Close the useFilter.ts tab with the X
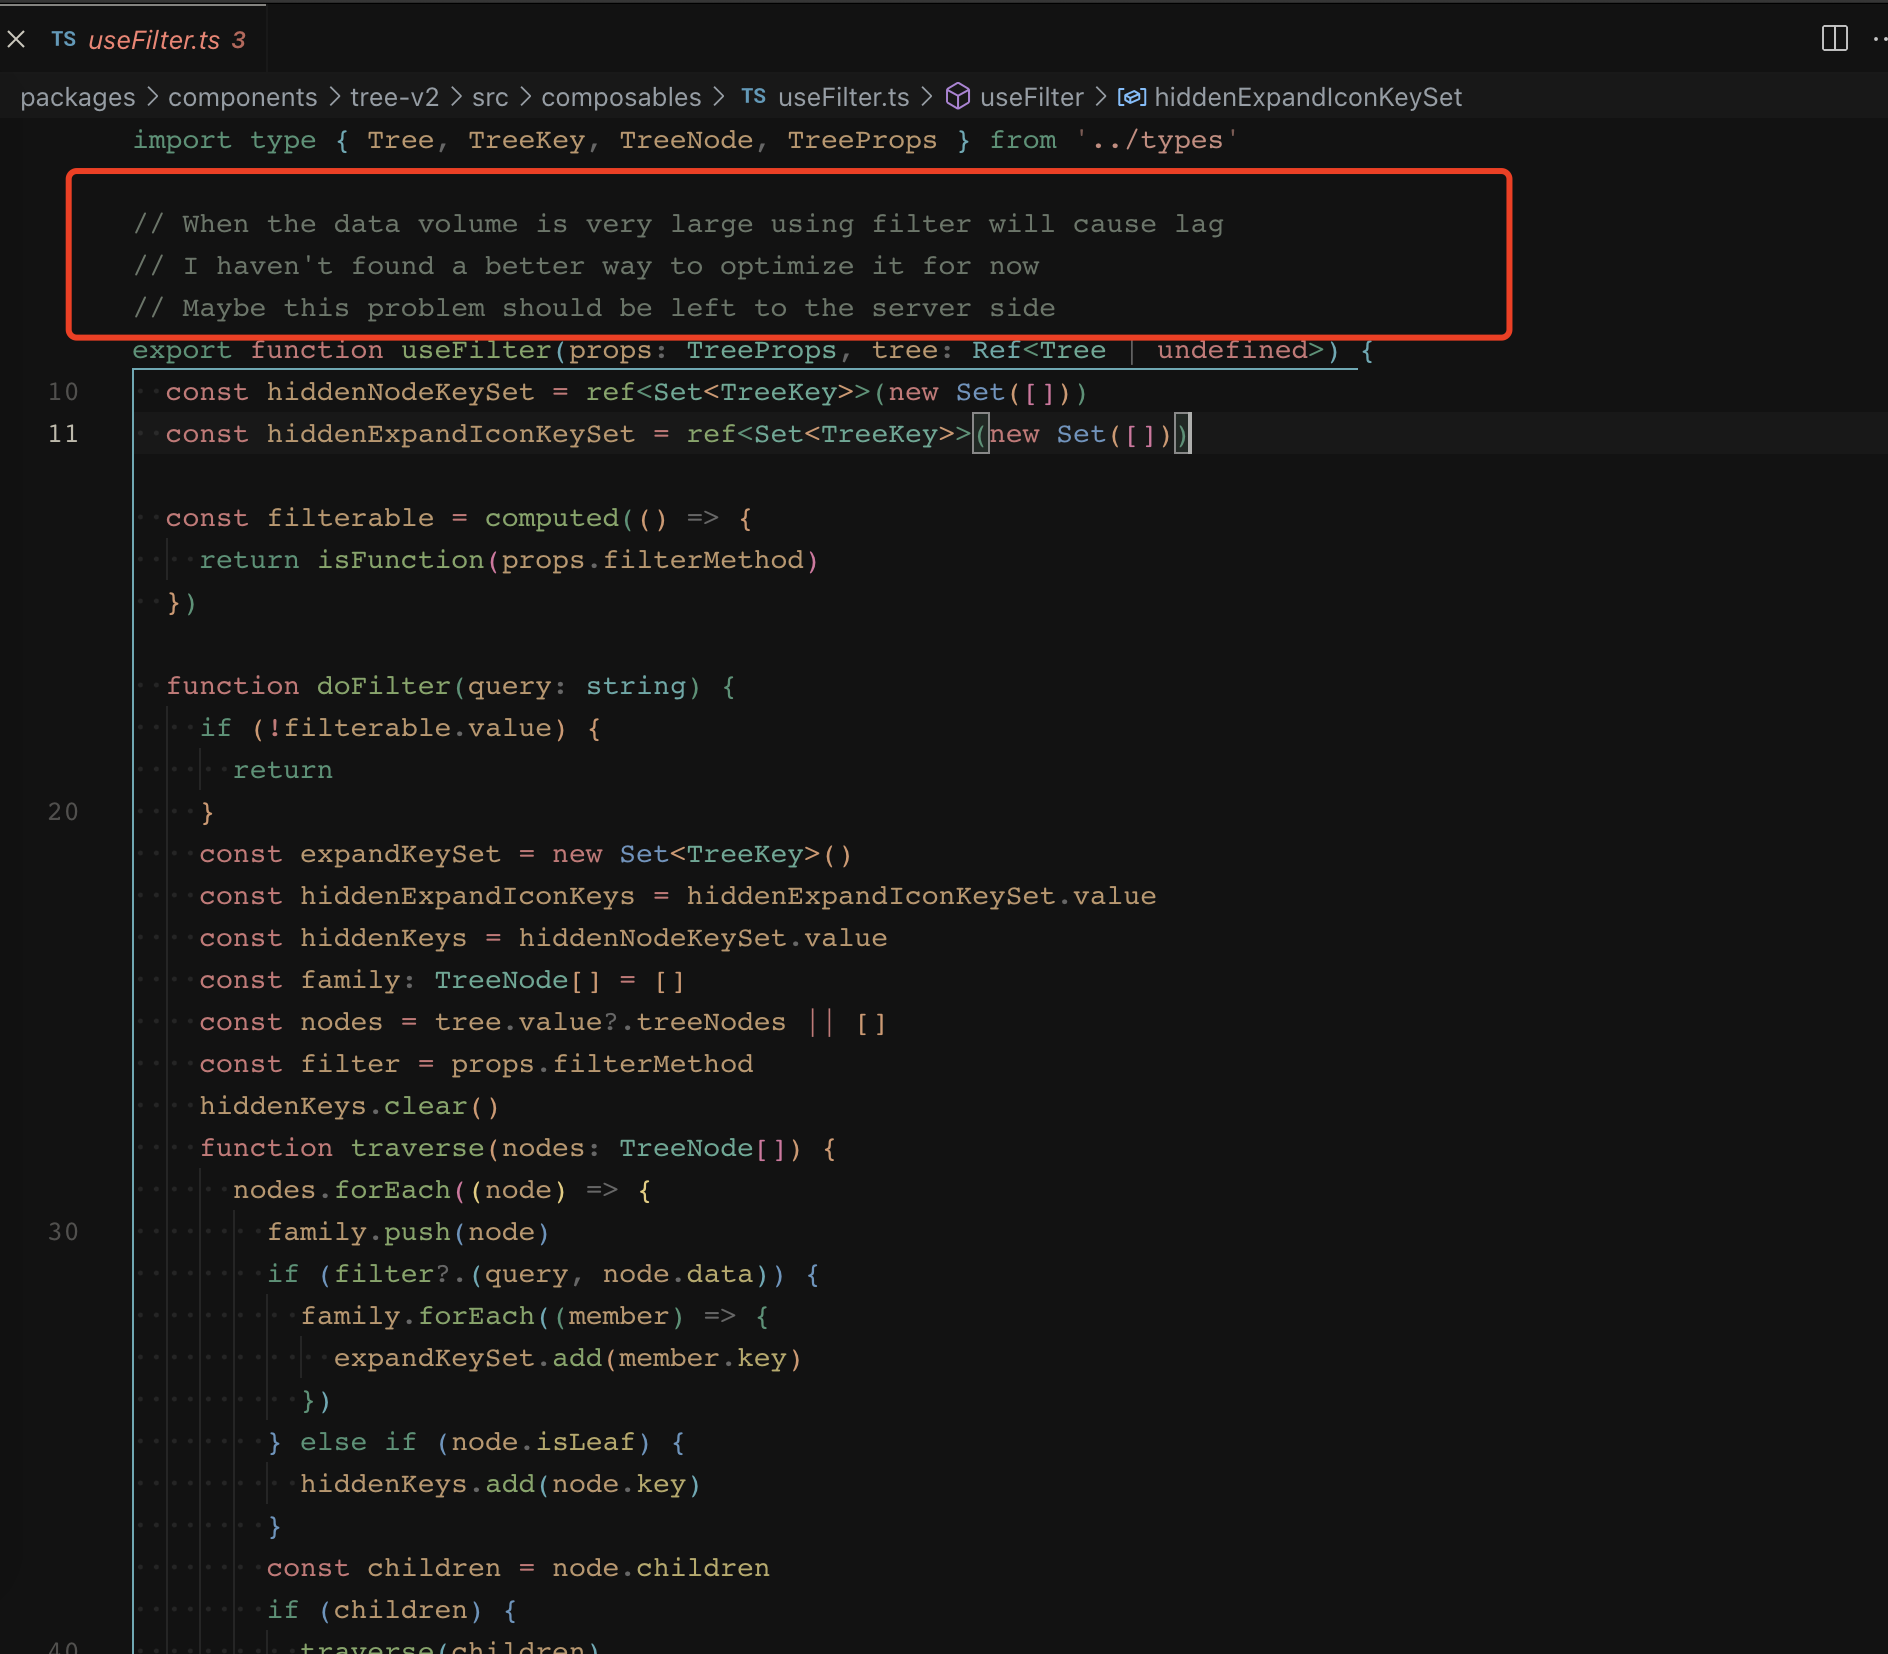1888x1654 pixels. pyautogui.click(x=16, y=39)
